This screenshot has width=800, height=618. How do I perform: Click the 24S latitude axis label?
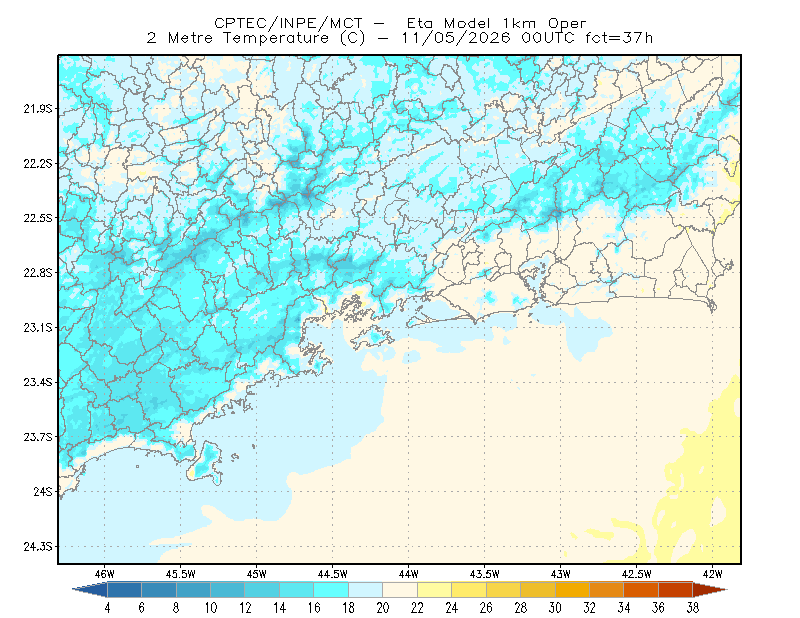point(43,492)
